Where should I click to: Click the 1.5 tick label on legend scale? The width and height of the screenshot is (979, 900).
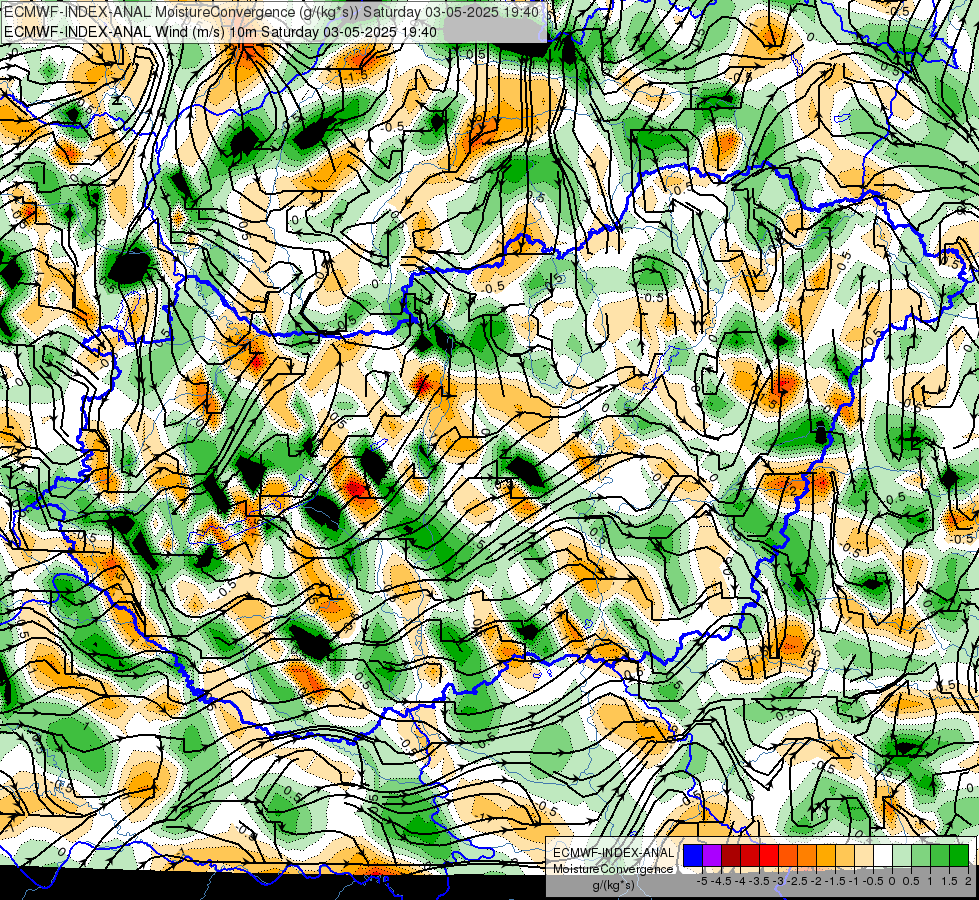pyautogui.click(x=949, y=881)
